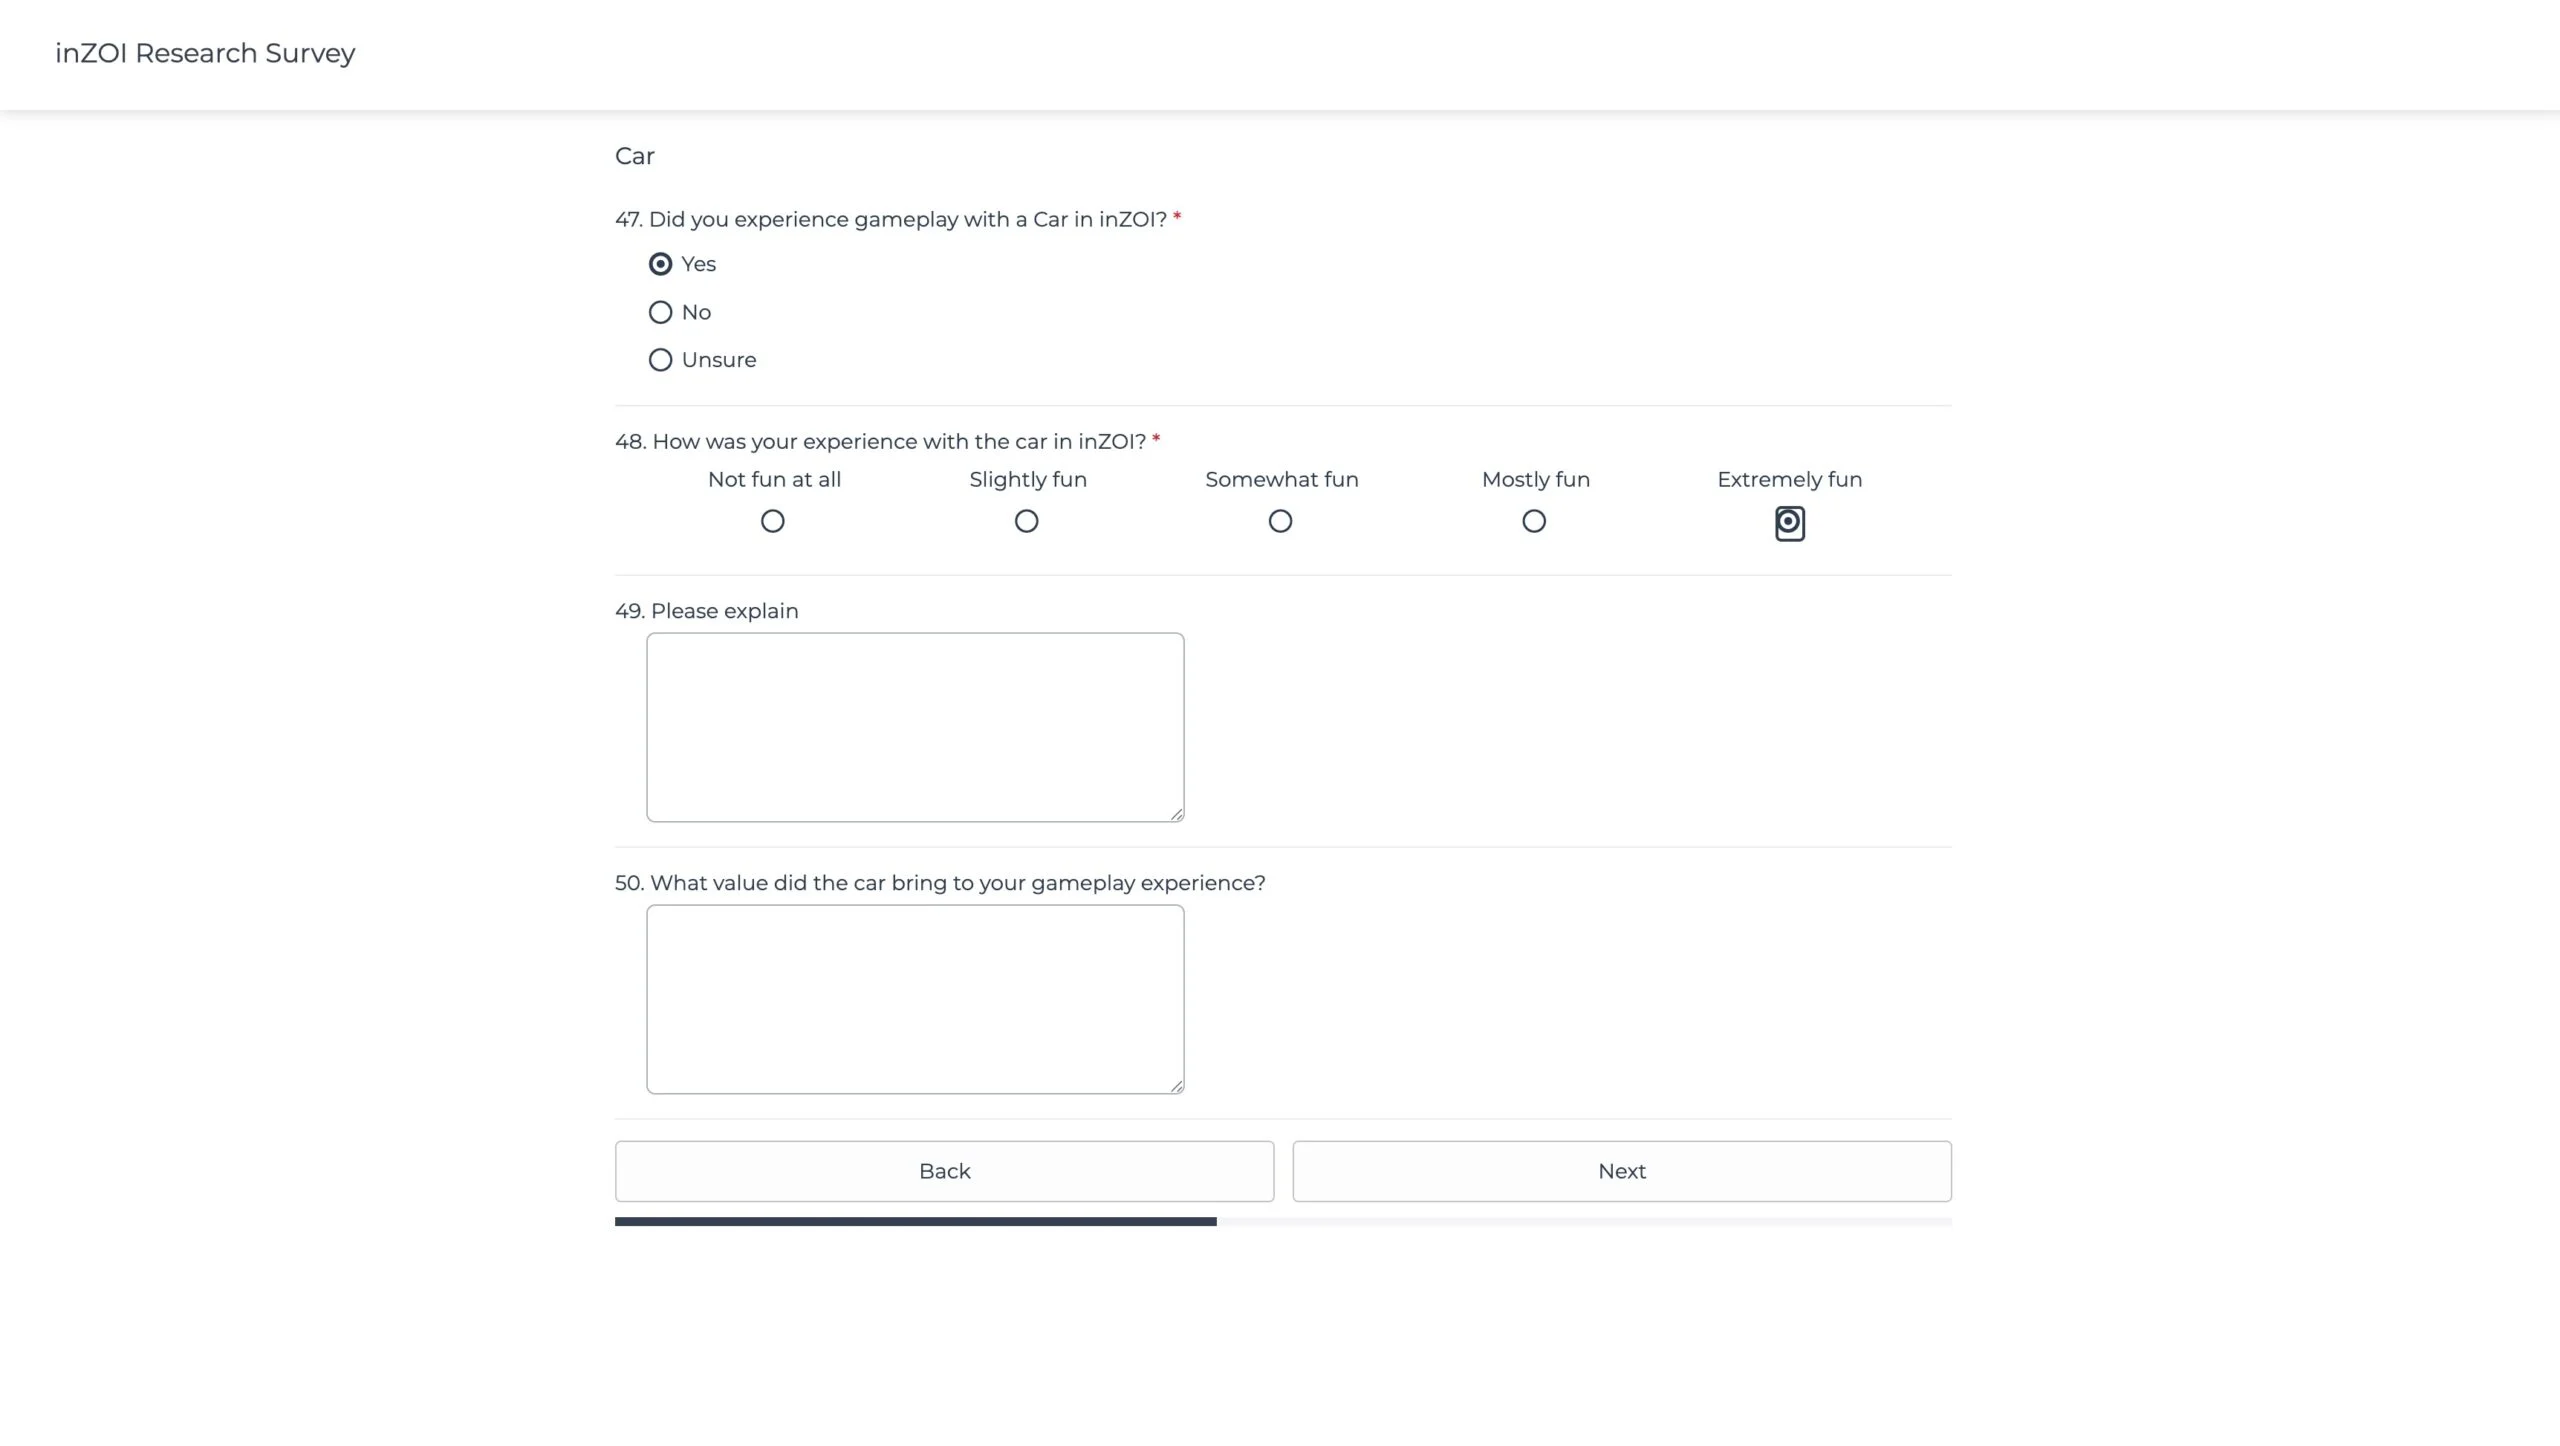Click resize grip of question 50 textarea
The height and width of the screenshot is (1446, 2560).
pyautogui.click(x=1176, y=1086)
